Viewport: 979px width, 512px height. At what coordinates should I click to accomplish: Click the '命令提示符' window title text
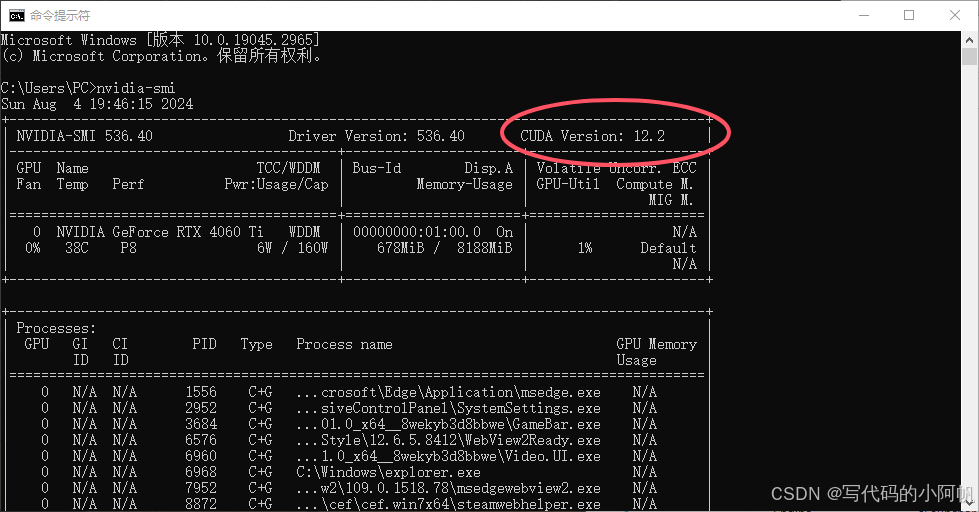coord(60,15)
